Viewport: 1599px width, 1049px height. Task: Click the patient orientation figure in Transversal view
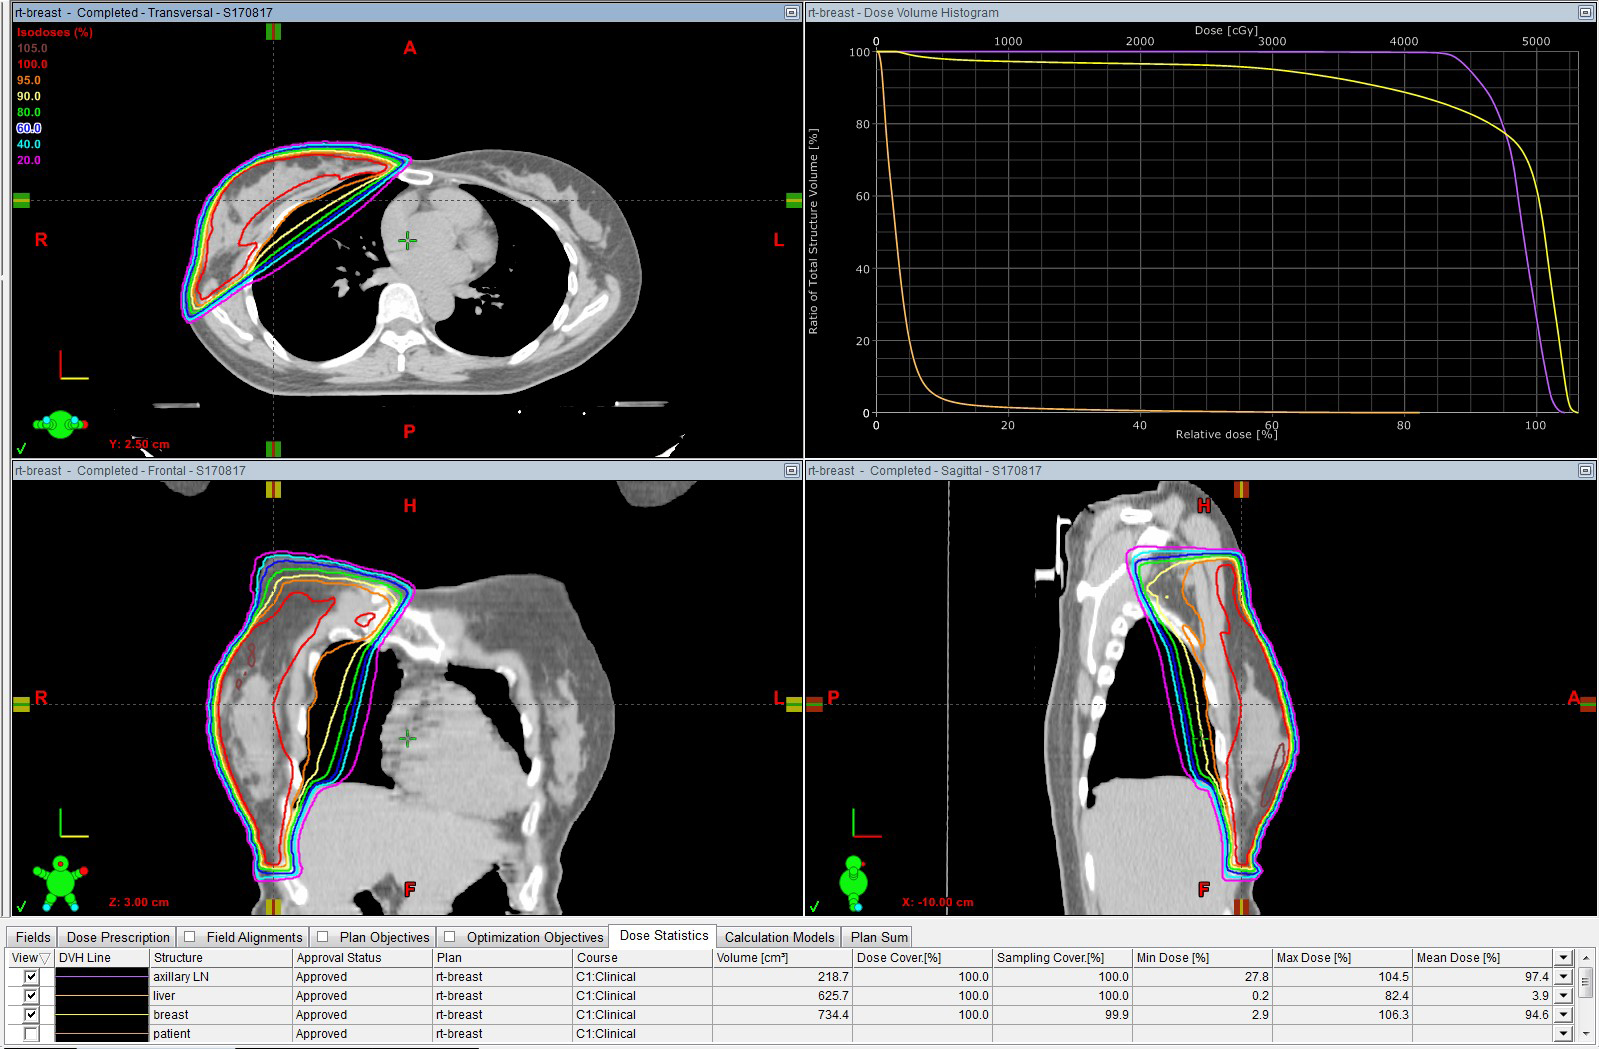click(x=59, y=424)
